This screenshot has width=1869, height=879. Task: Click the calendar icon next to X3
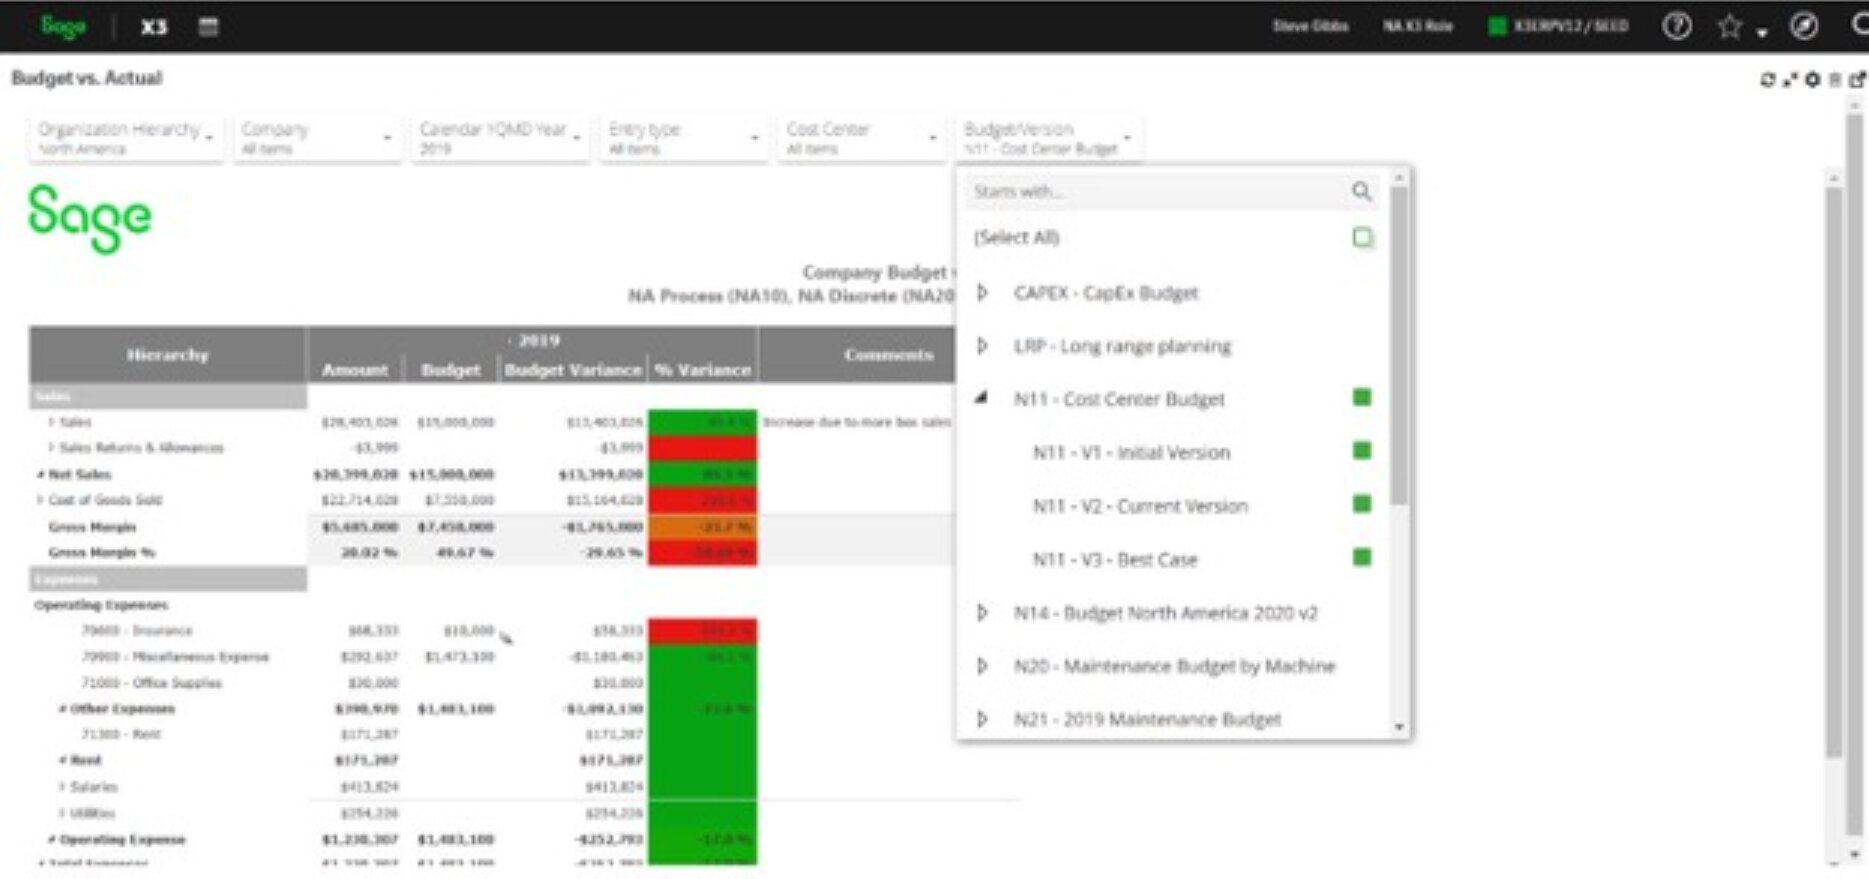208,27
